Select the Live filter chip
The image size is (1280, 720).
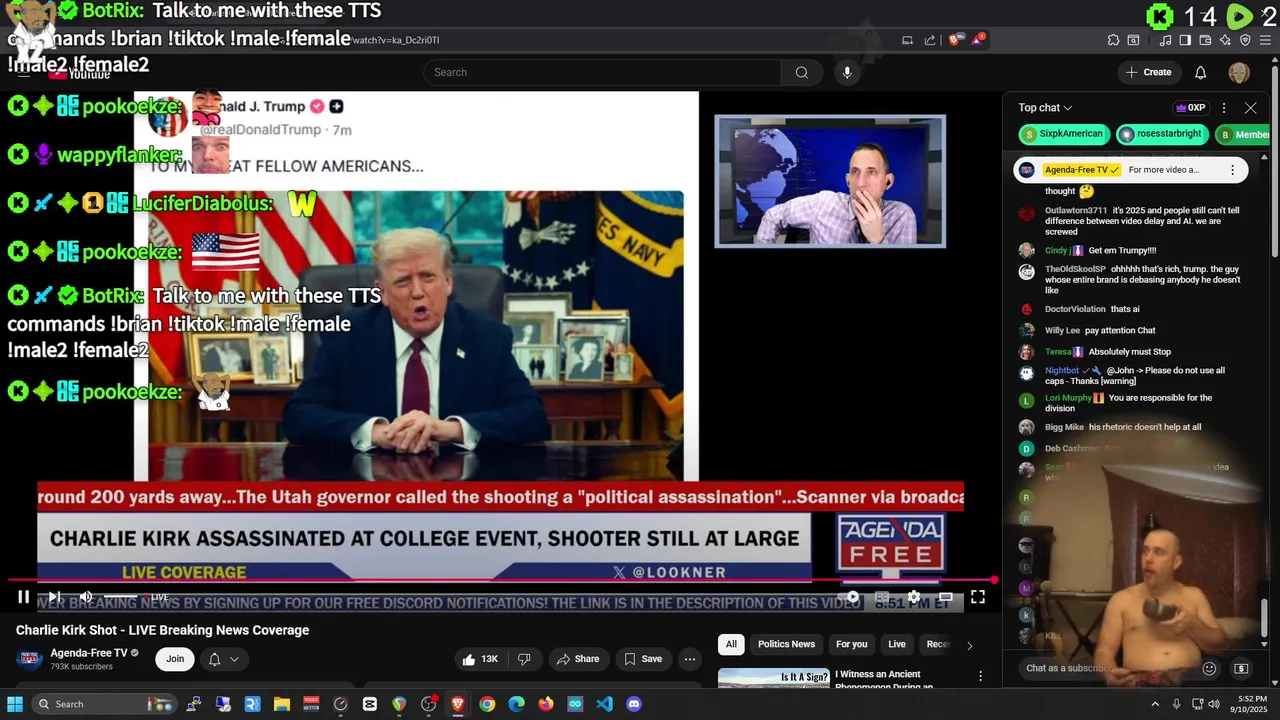pos(897,644)
